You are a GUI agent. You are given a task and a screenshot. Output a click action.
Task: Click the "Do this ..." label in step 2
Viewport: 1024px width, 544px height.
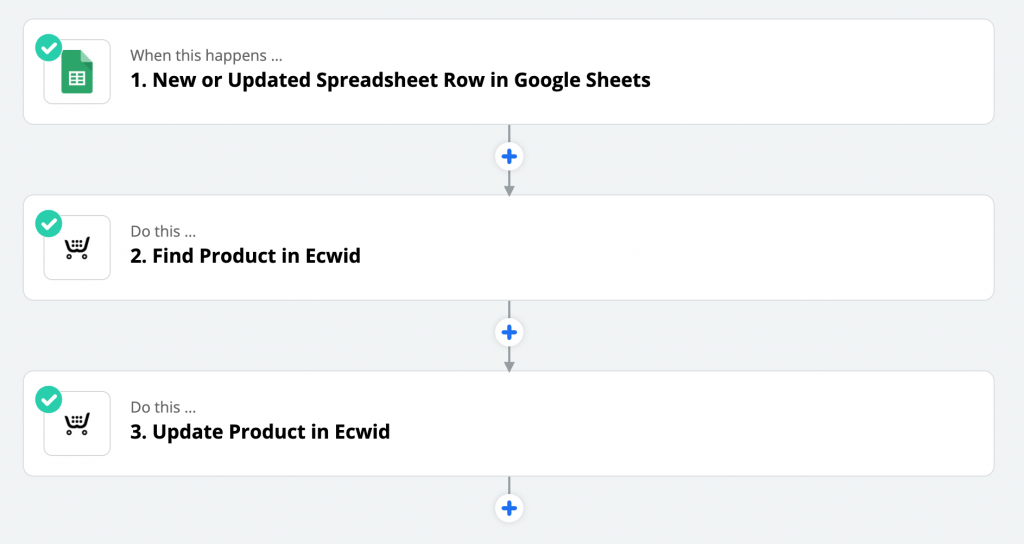click(163, 231)
